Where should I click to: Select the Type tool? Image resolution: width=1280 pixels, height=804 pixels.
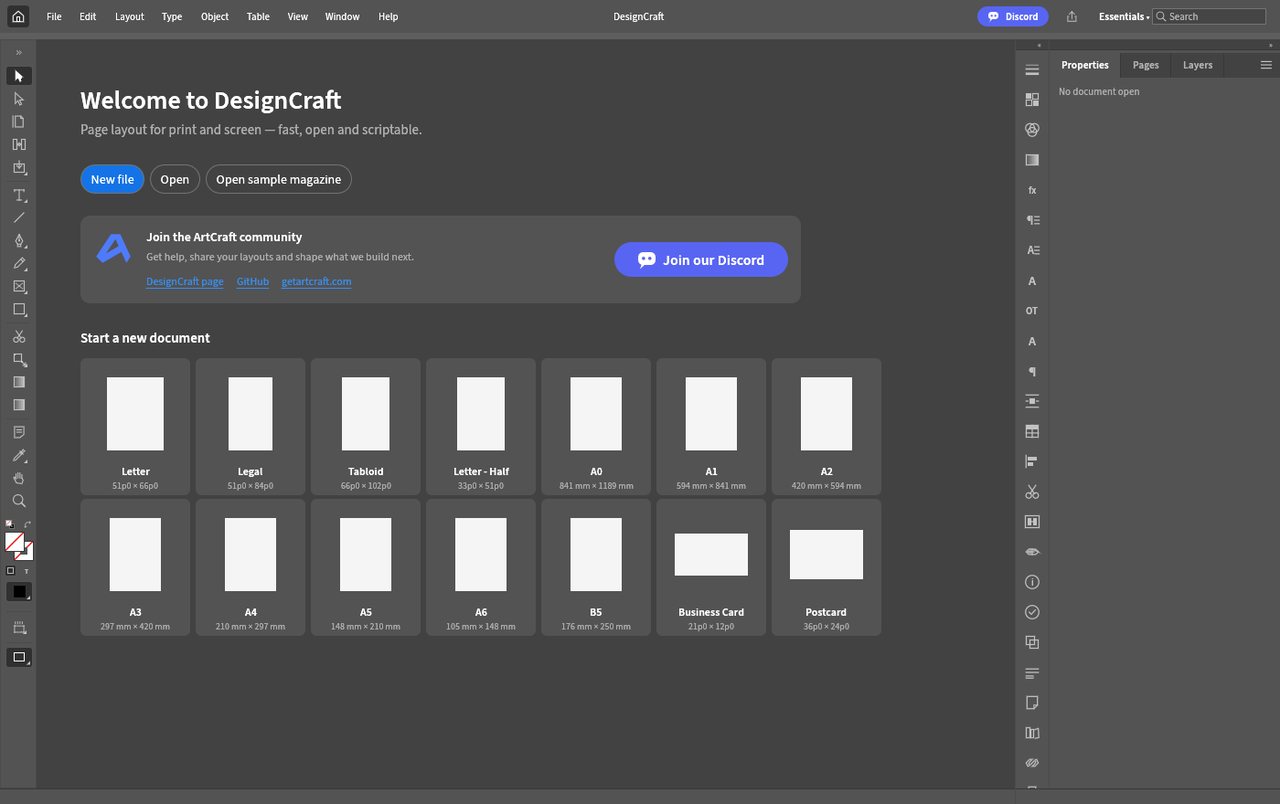coord(19,195)
